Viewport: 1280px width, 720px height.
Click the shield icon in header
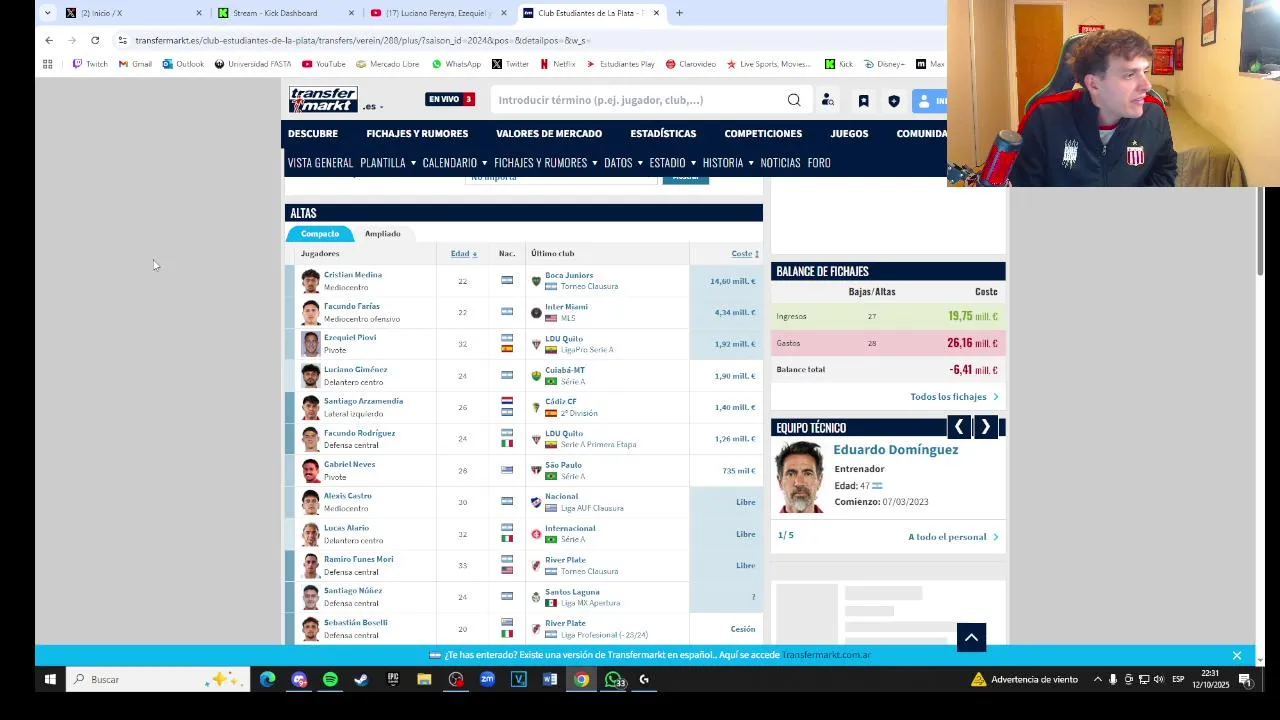coord(894,101)
